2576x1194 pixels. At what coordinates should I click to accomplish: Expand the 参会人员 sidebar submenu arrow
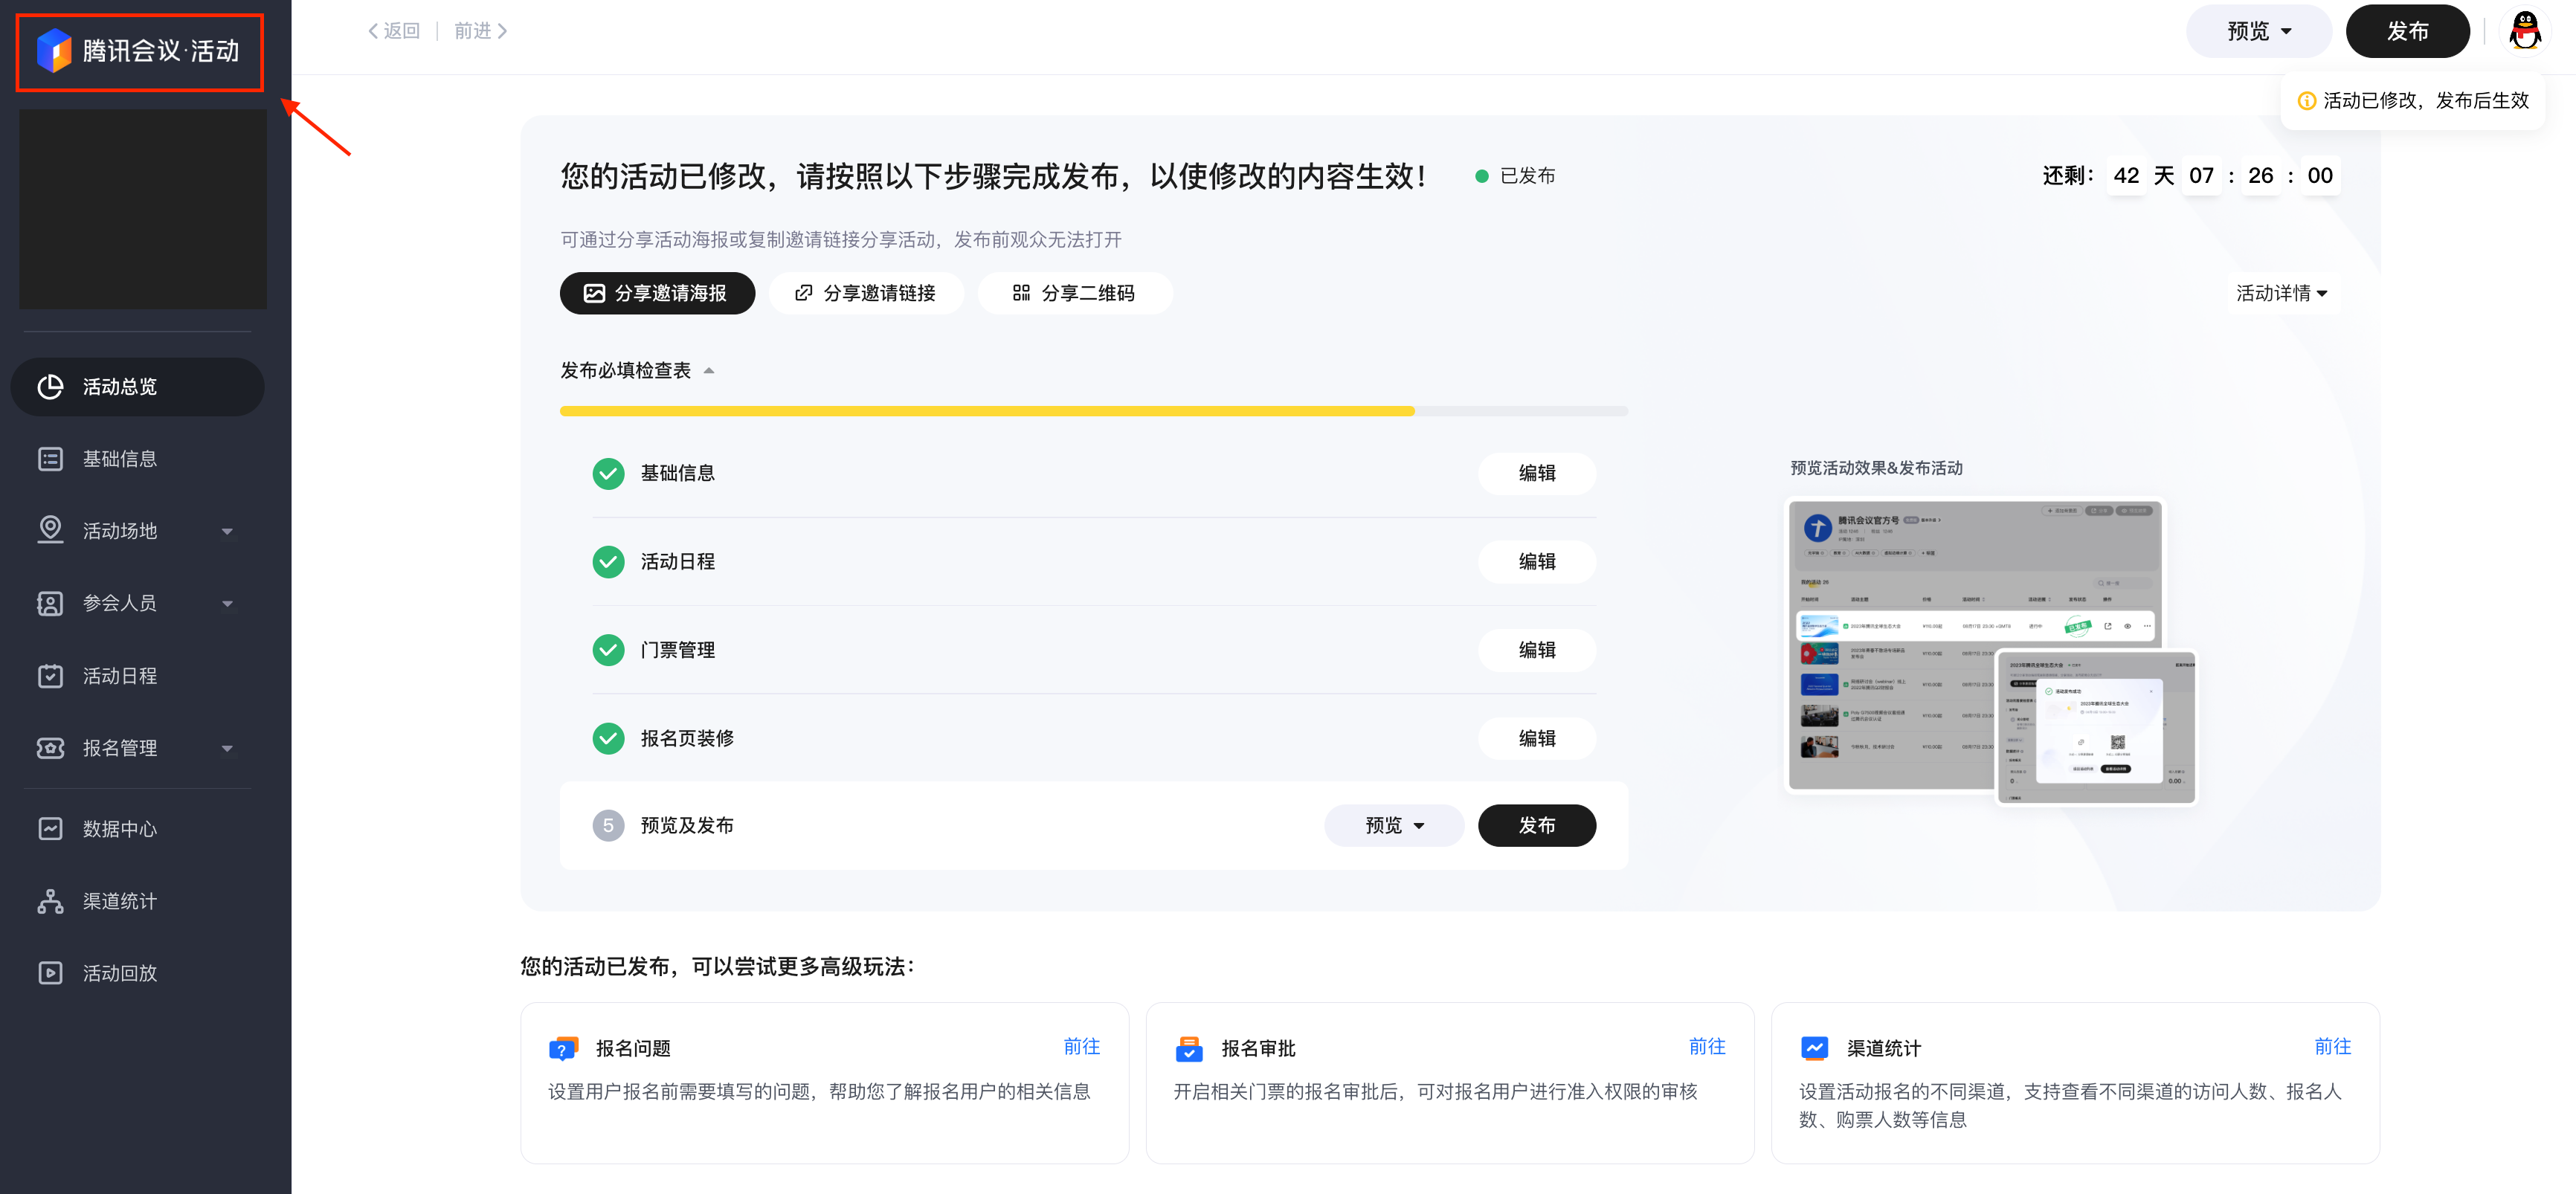[x=227, y=604]
